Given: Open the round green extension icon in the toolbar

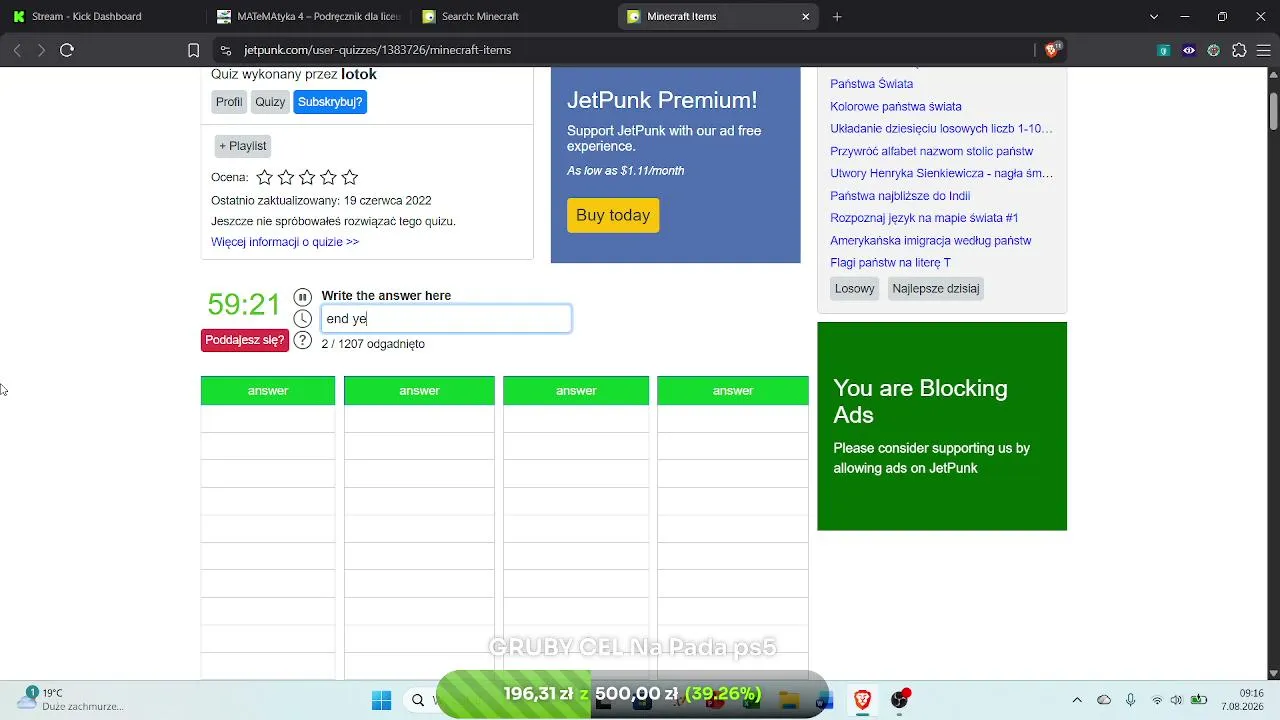Looking at the screenshot, I should (x=1214, y=50).
